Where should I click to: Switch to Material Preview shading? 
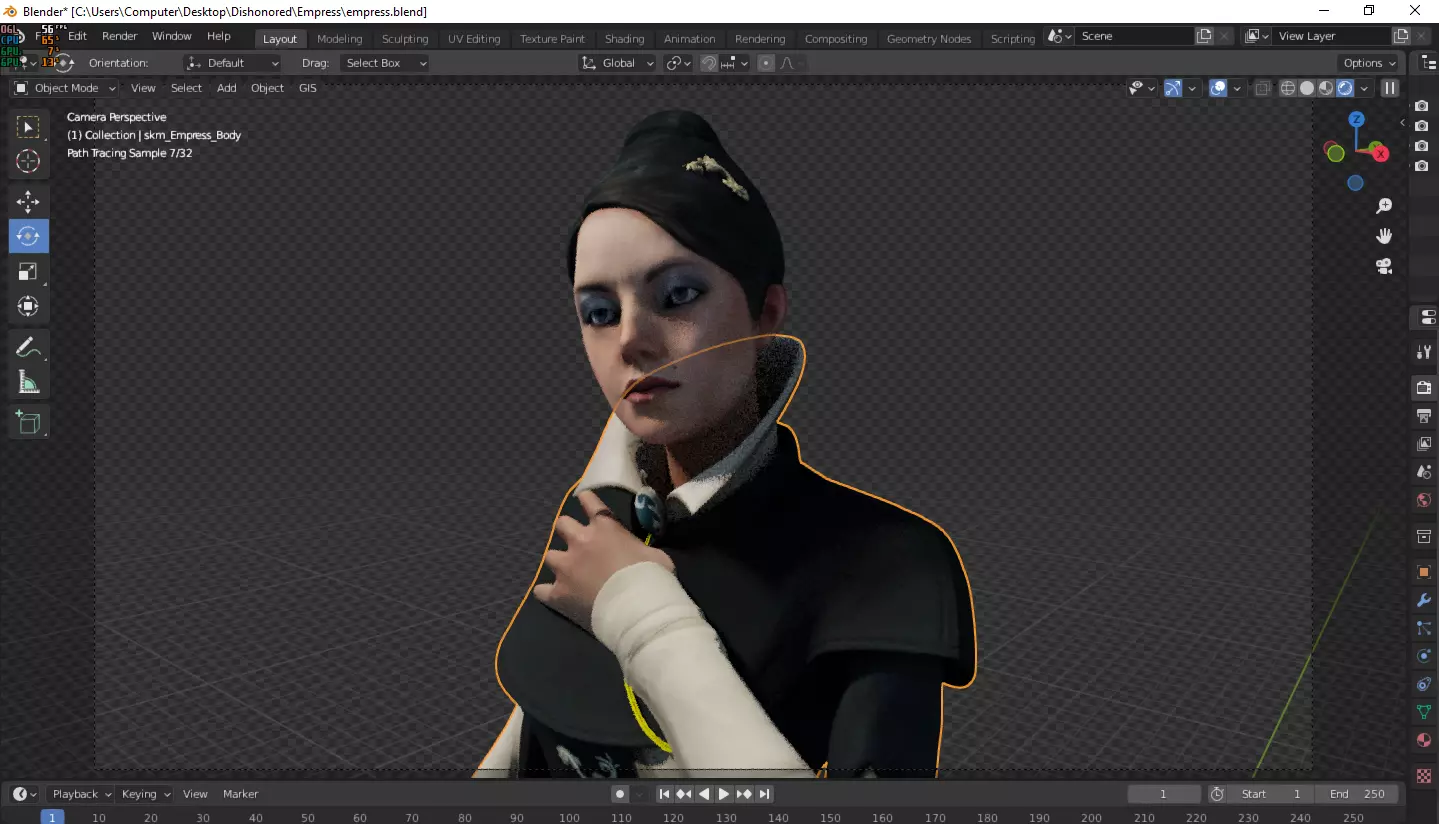click(x=1326, y=88)
